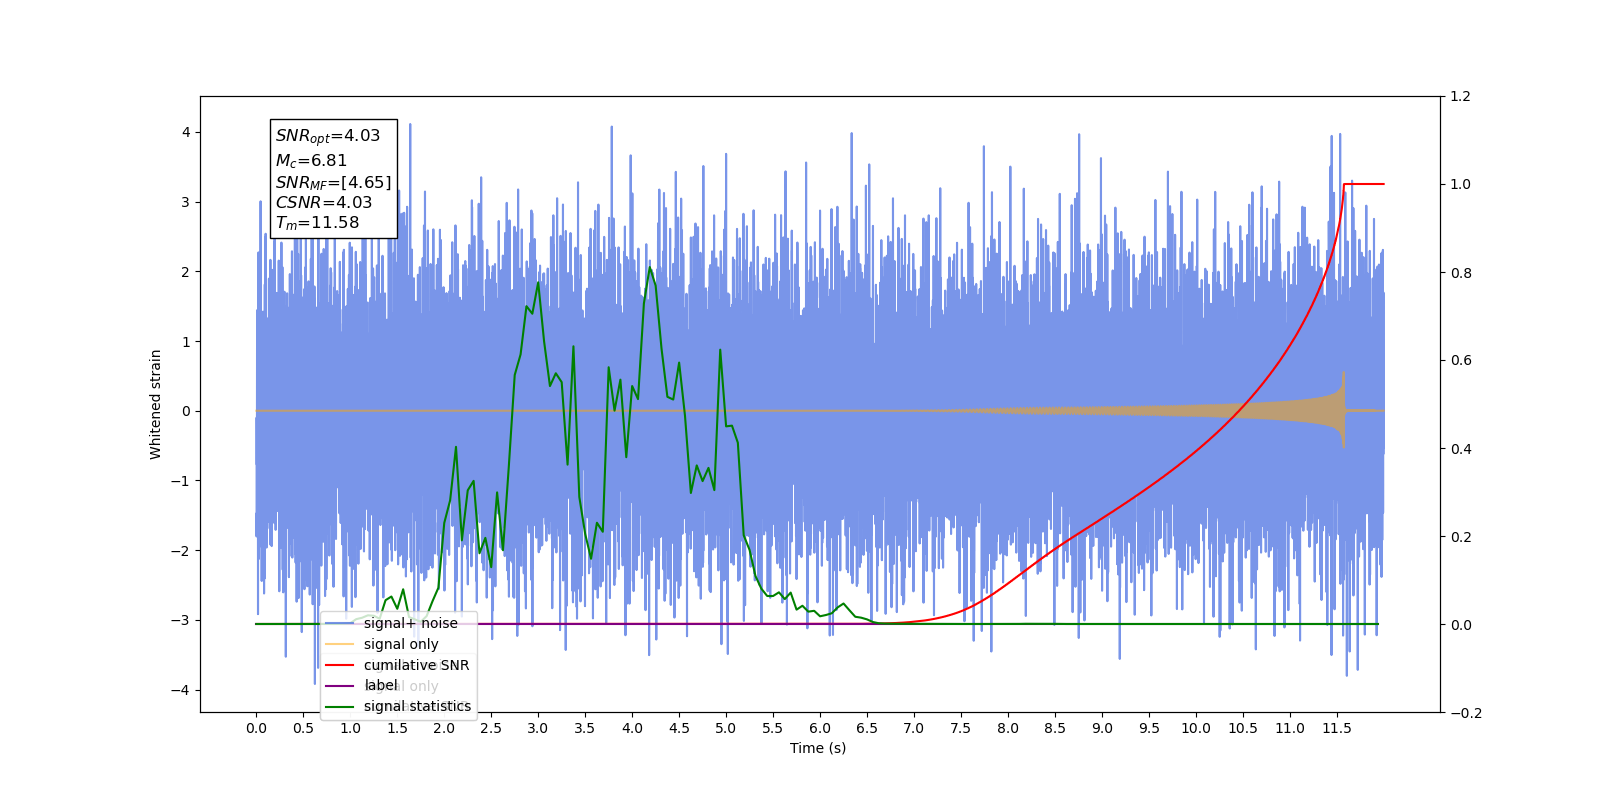The image size is (1600, 800).
Task: Click the red cumulative SNR legend line swatch
Action: click(x=340, y=665)
